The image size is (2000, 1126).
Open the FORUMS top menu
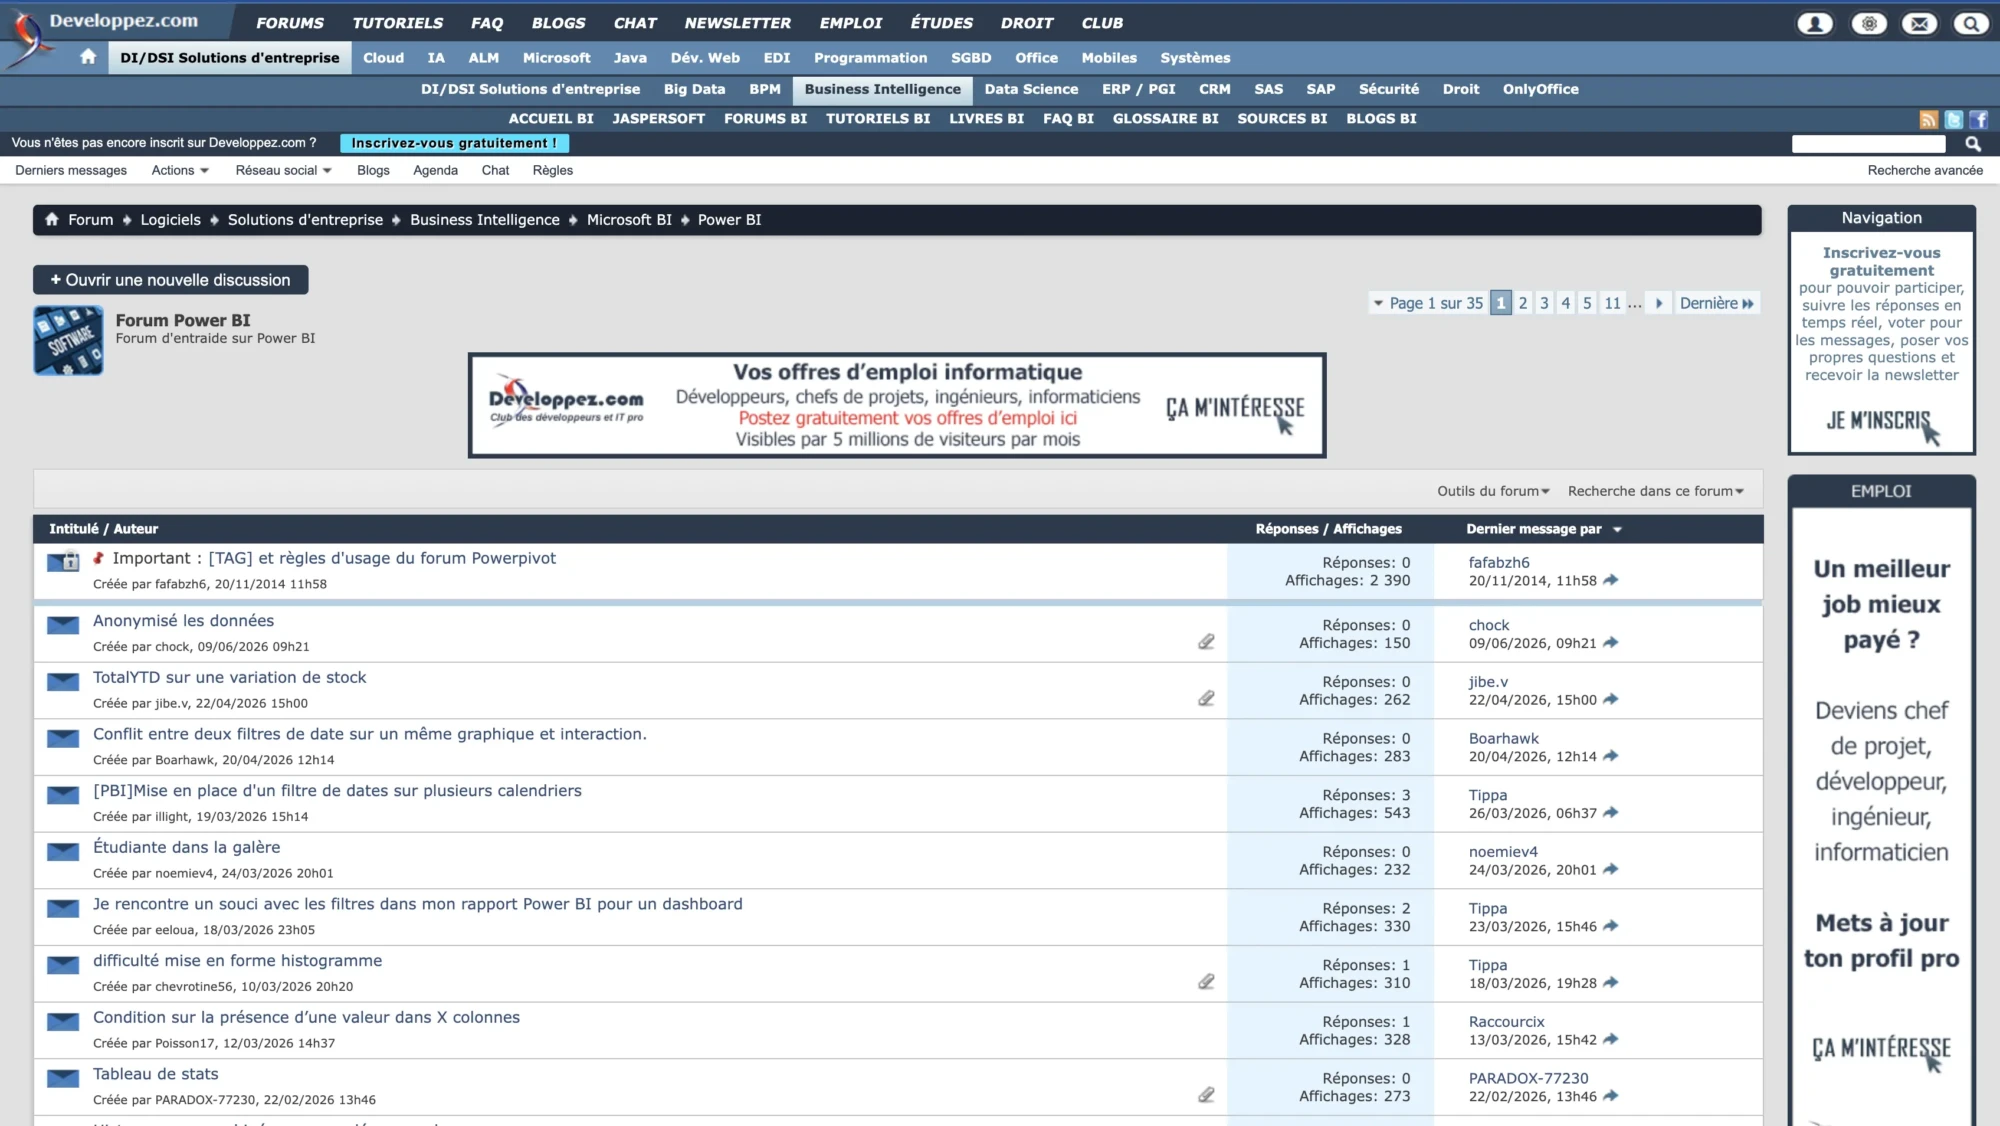(290, 23)
